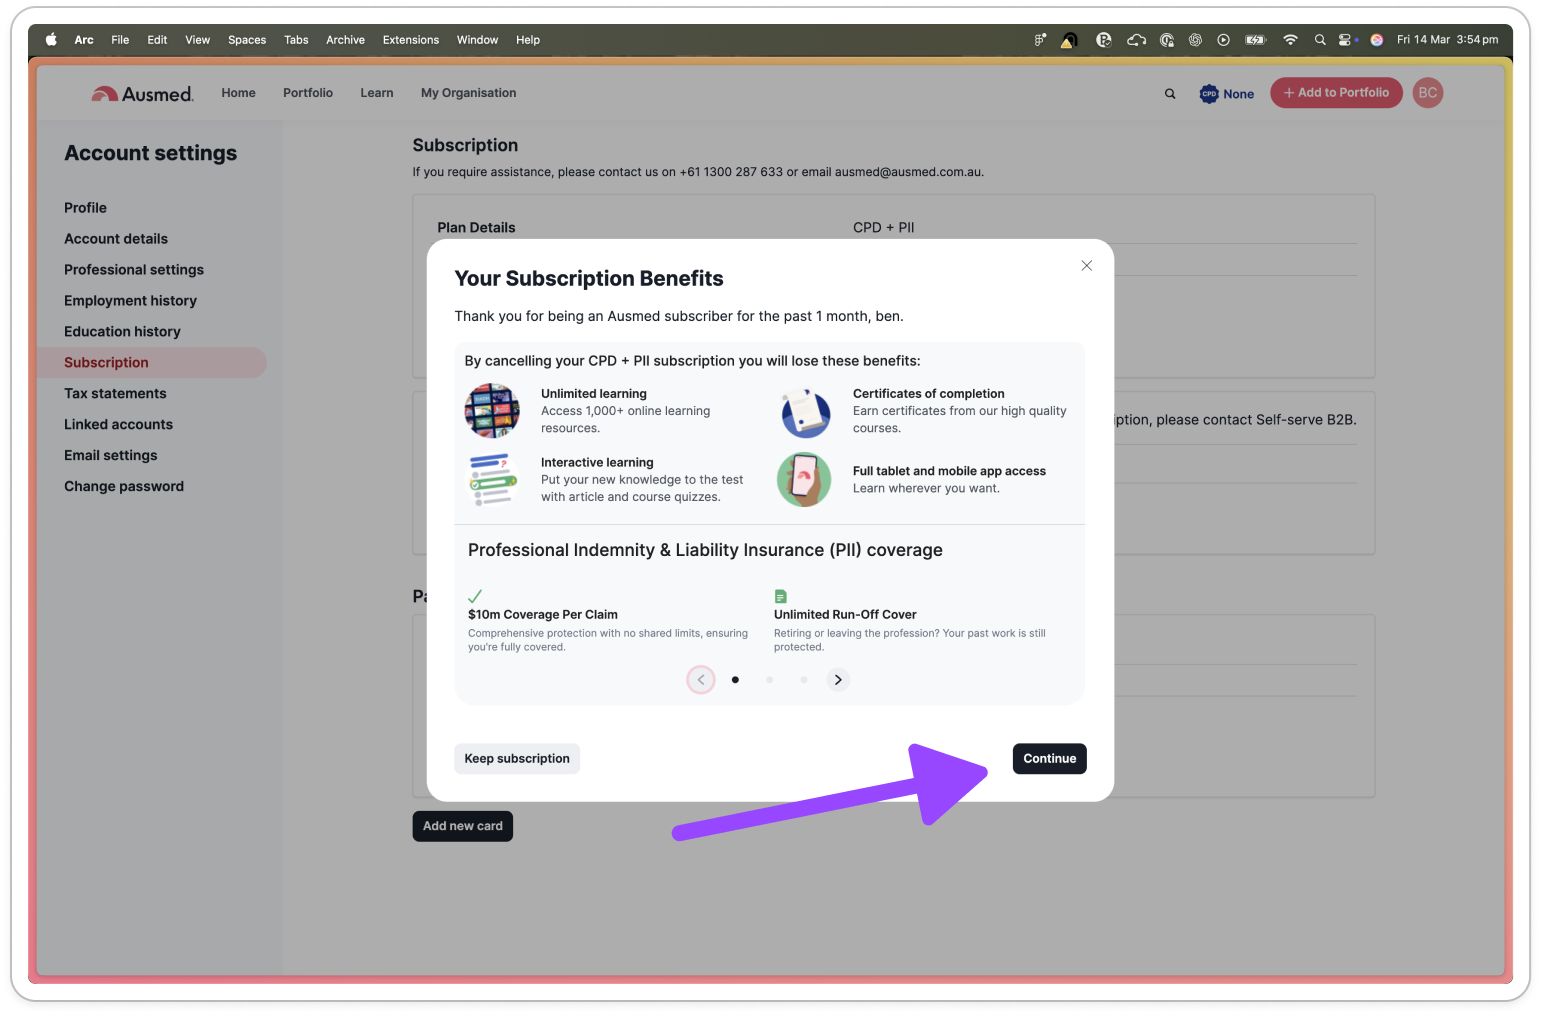This screenshot has width=1542, height=1016.
Task: Click the tablet and mobile app icon
Action: (804, 480)
